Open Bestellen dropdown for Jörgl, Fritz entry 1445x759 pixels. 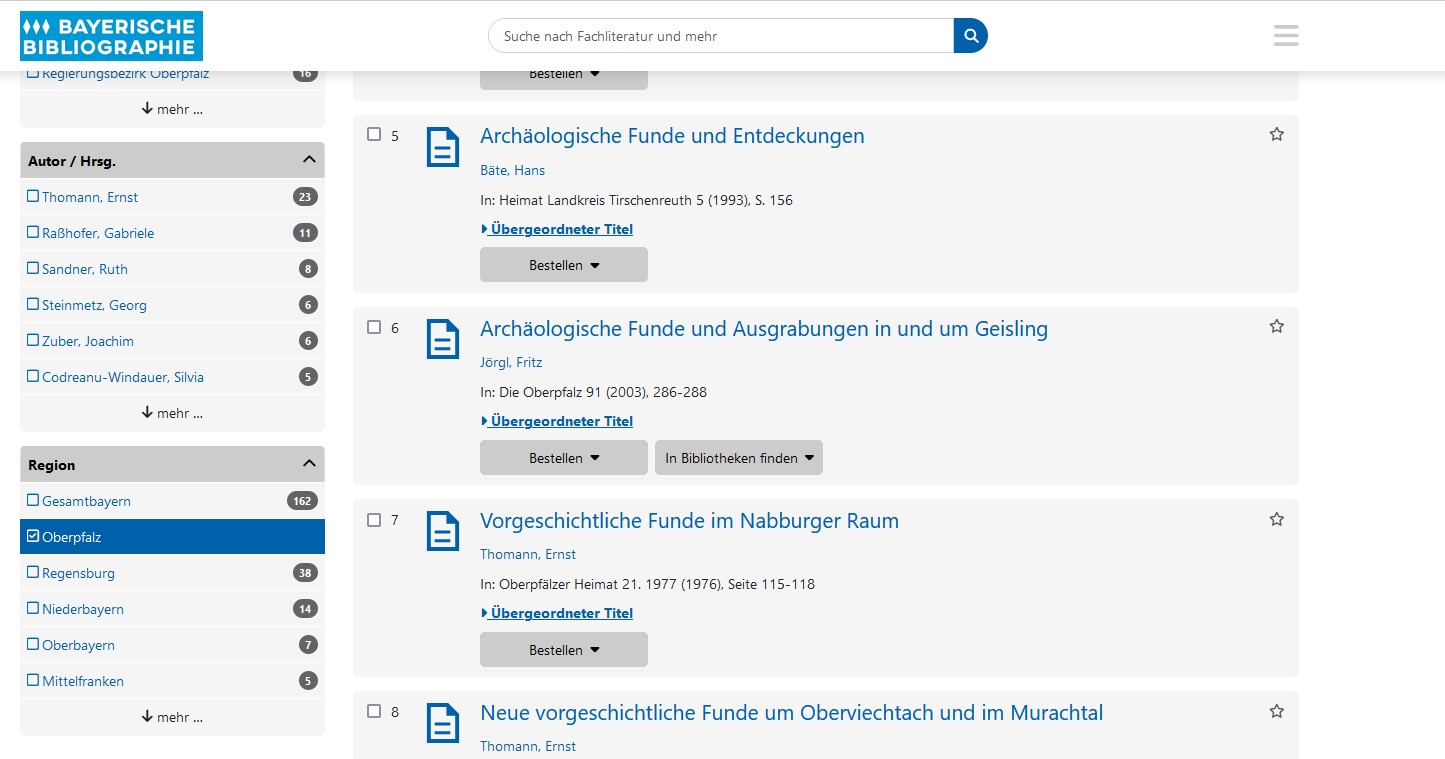pos(564,458)
